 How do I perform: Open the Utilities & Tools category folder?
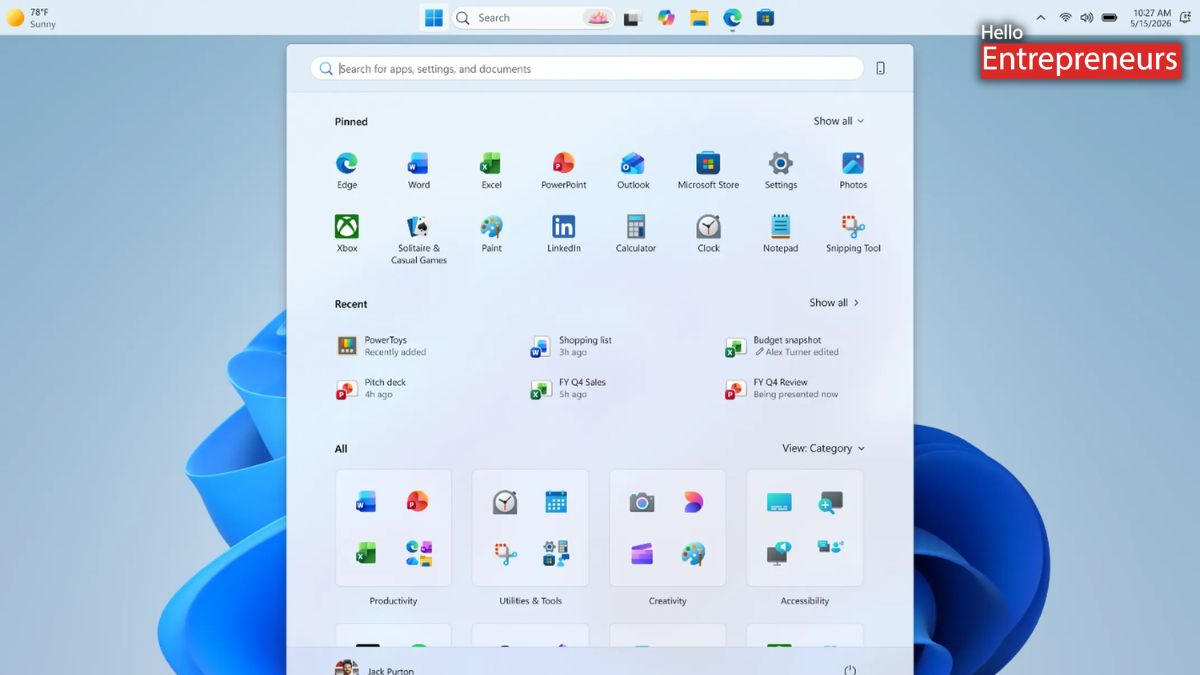coord(530,528)
